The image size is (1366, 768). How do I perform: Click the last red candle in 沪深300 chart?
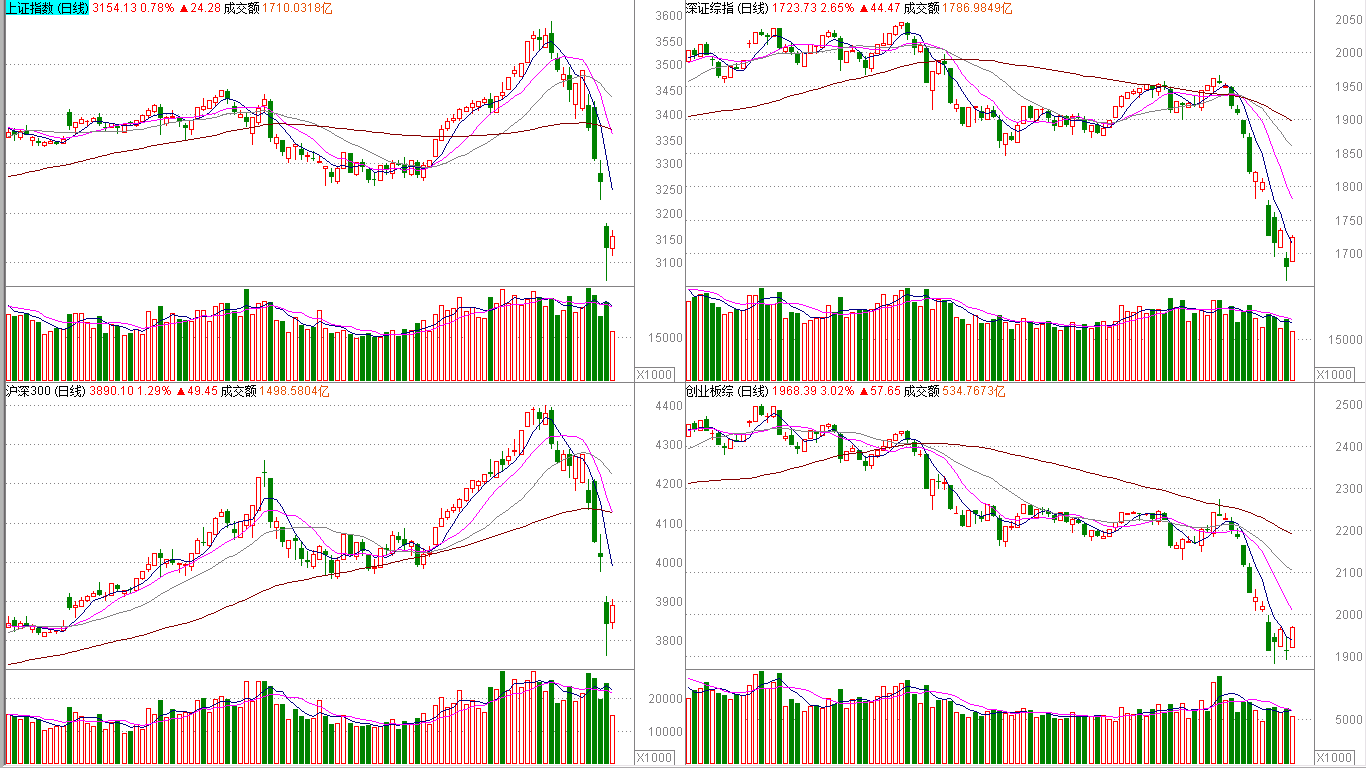(x=612, y=613)
